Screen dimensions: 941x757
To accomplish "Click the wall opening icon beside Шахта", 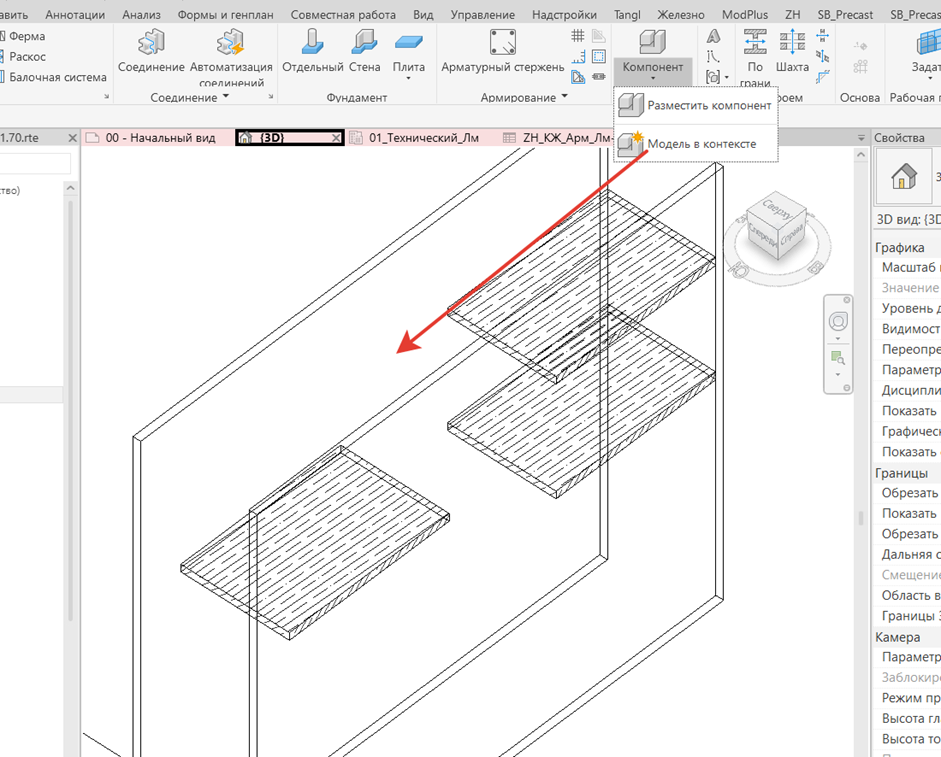I will [823, 36].
